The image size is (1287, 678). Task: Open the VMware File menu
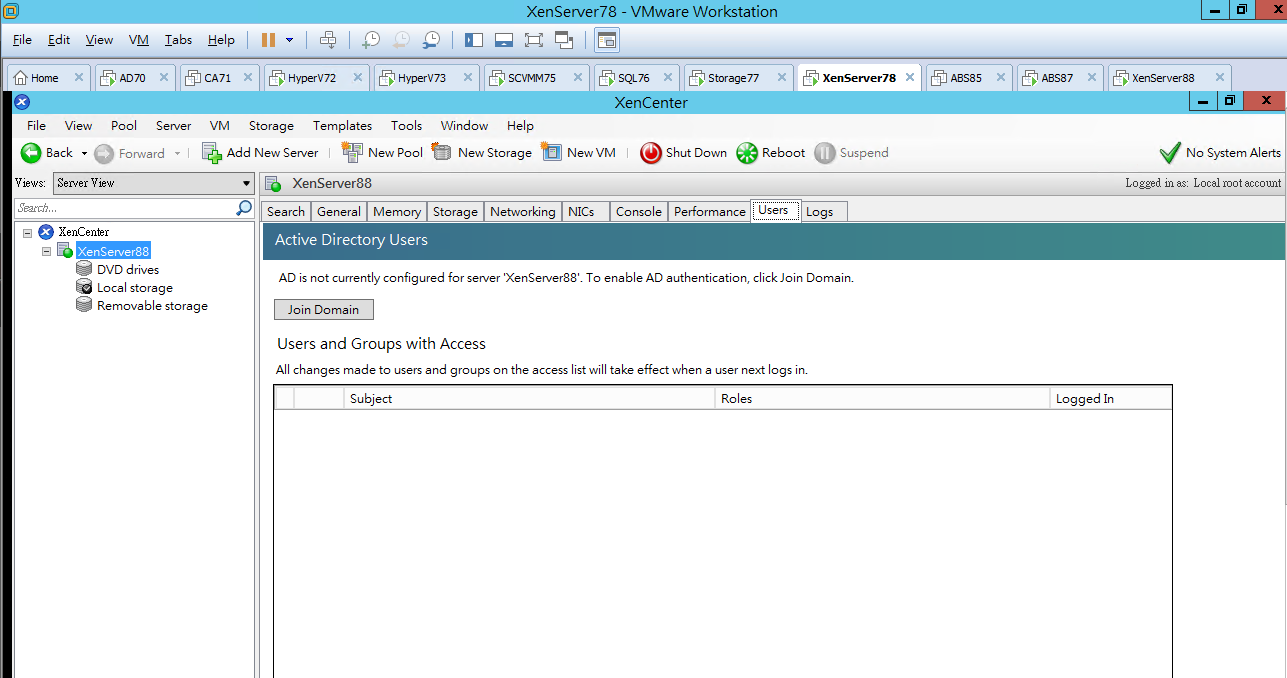point(22,40)
